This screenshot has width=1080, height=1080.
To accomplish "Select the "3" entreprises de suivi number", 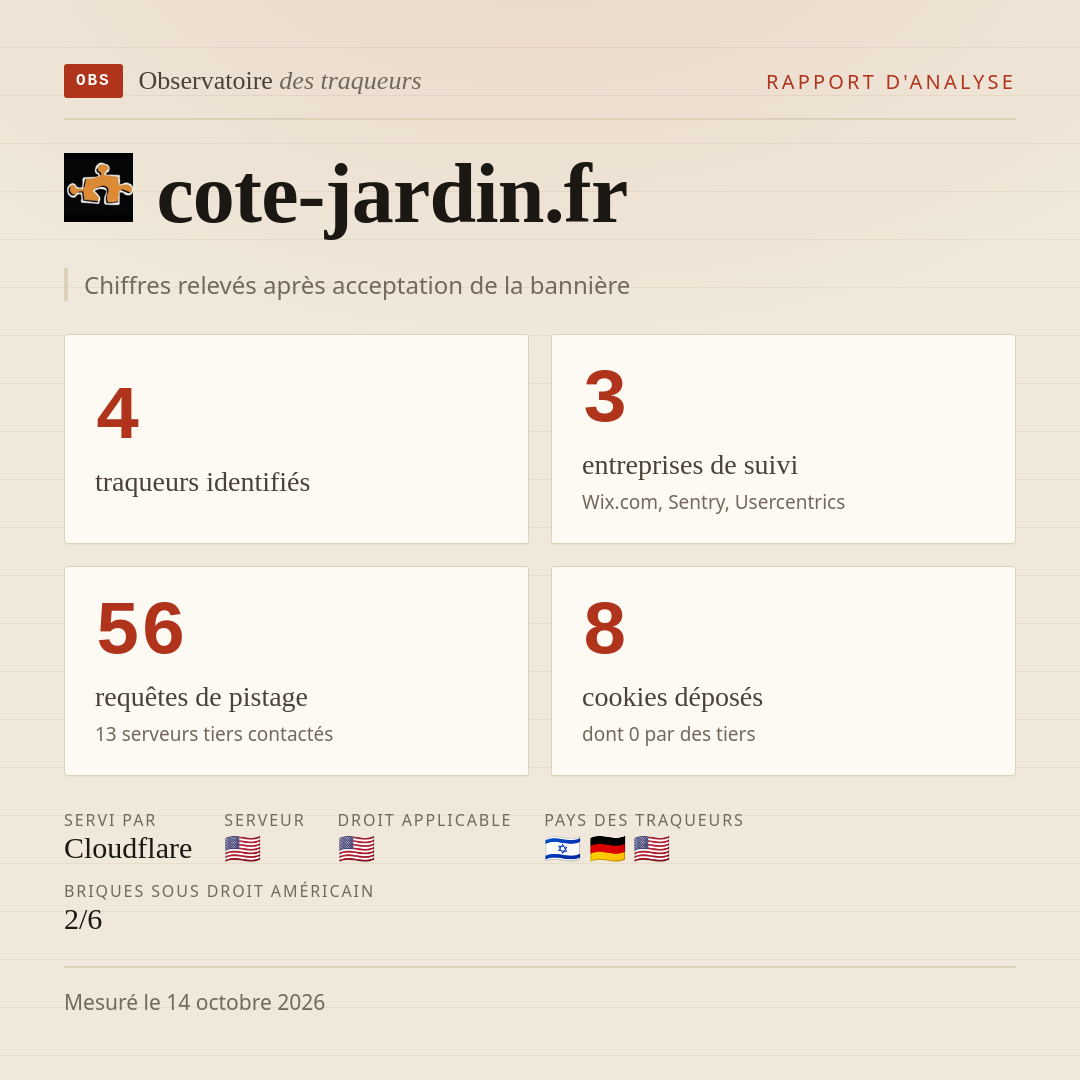I will [605, 397].
